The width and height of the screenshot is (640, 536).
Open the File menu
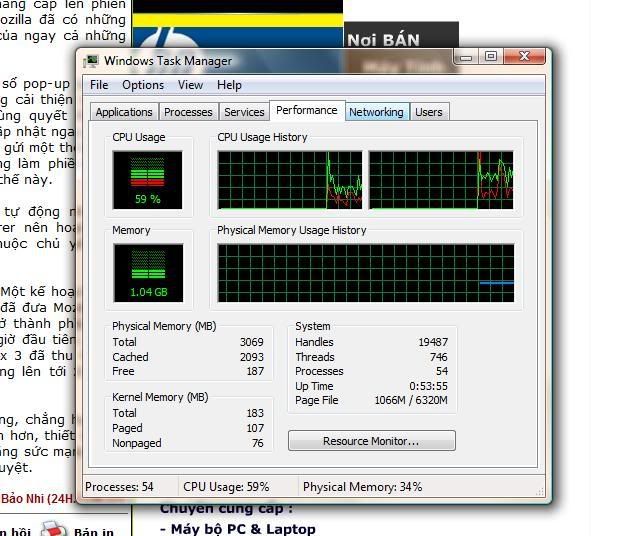pyautogui.click(x=99, y=85)
